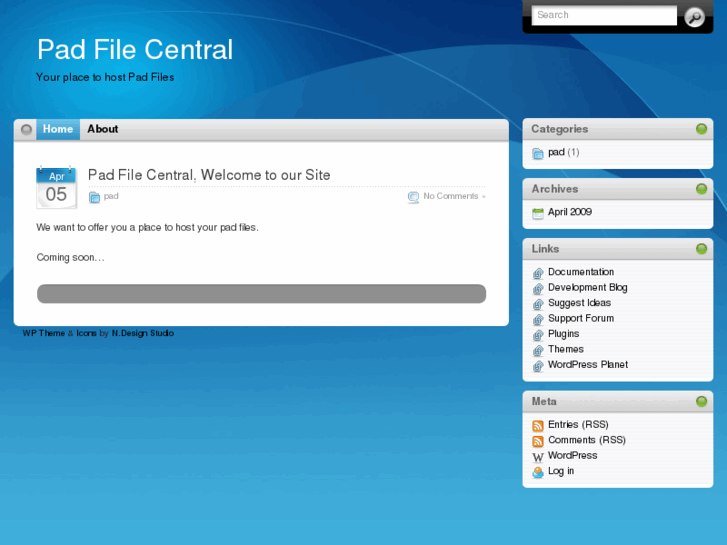Open the pad category link under post title
Screen dimensions: 727x545
point(111,196)
